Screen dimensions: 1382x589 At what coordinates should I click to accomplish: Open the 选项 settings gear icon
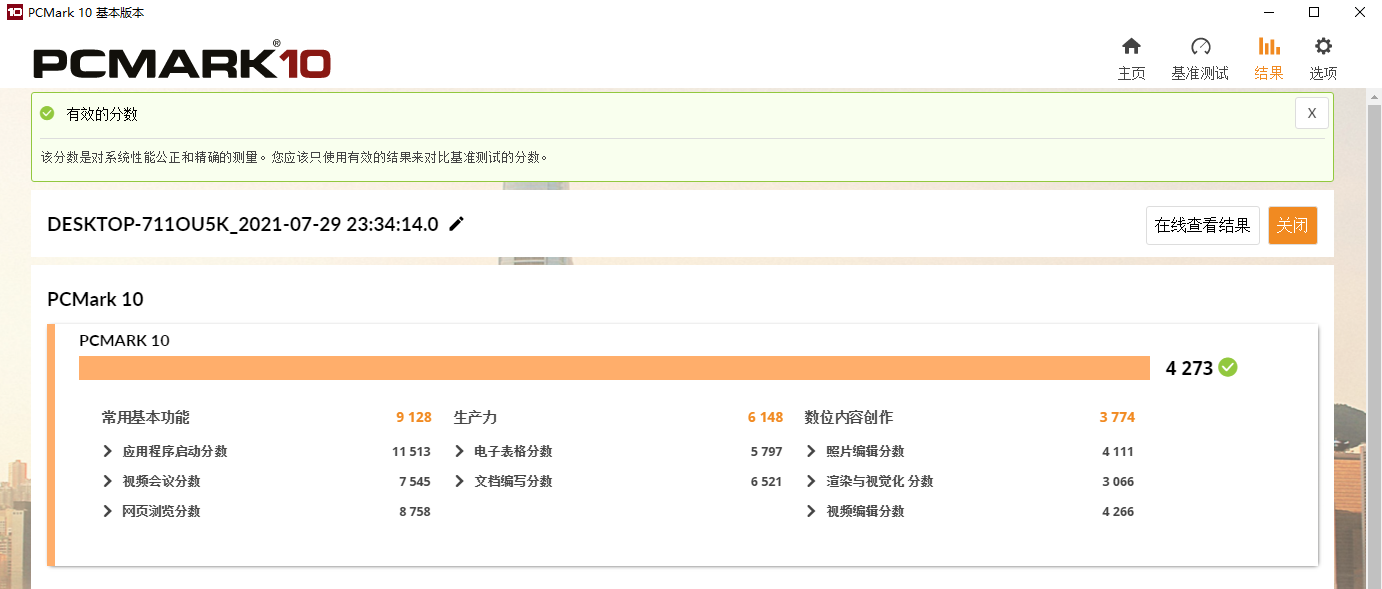pos(1323,46)
